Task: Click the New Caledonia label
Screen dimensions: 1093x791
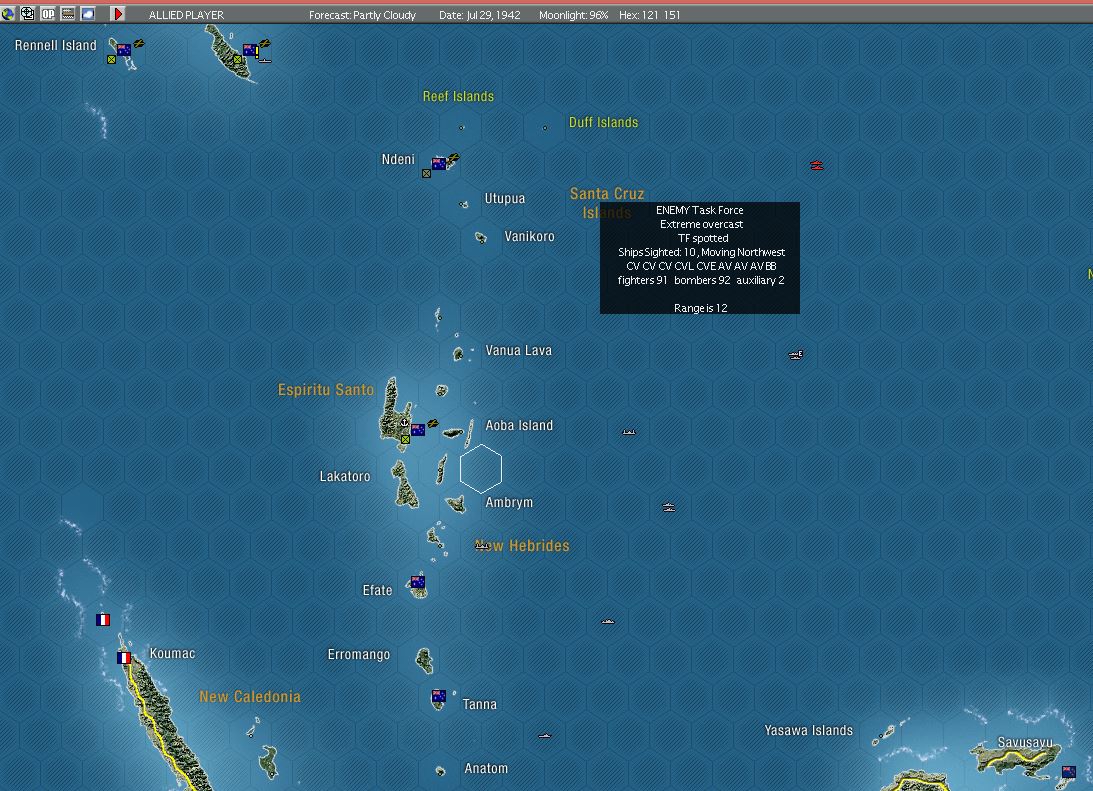Action: coord(250,696)
